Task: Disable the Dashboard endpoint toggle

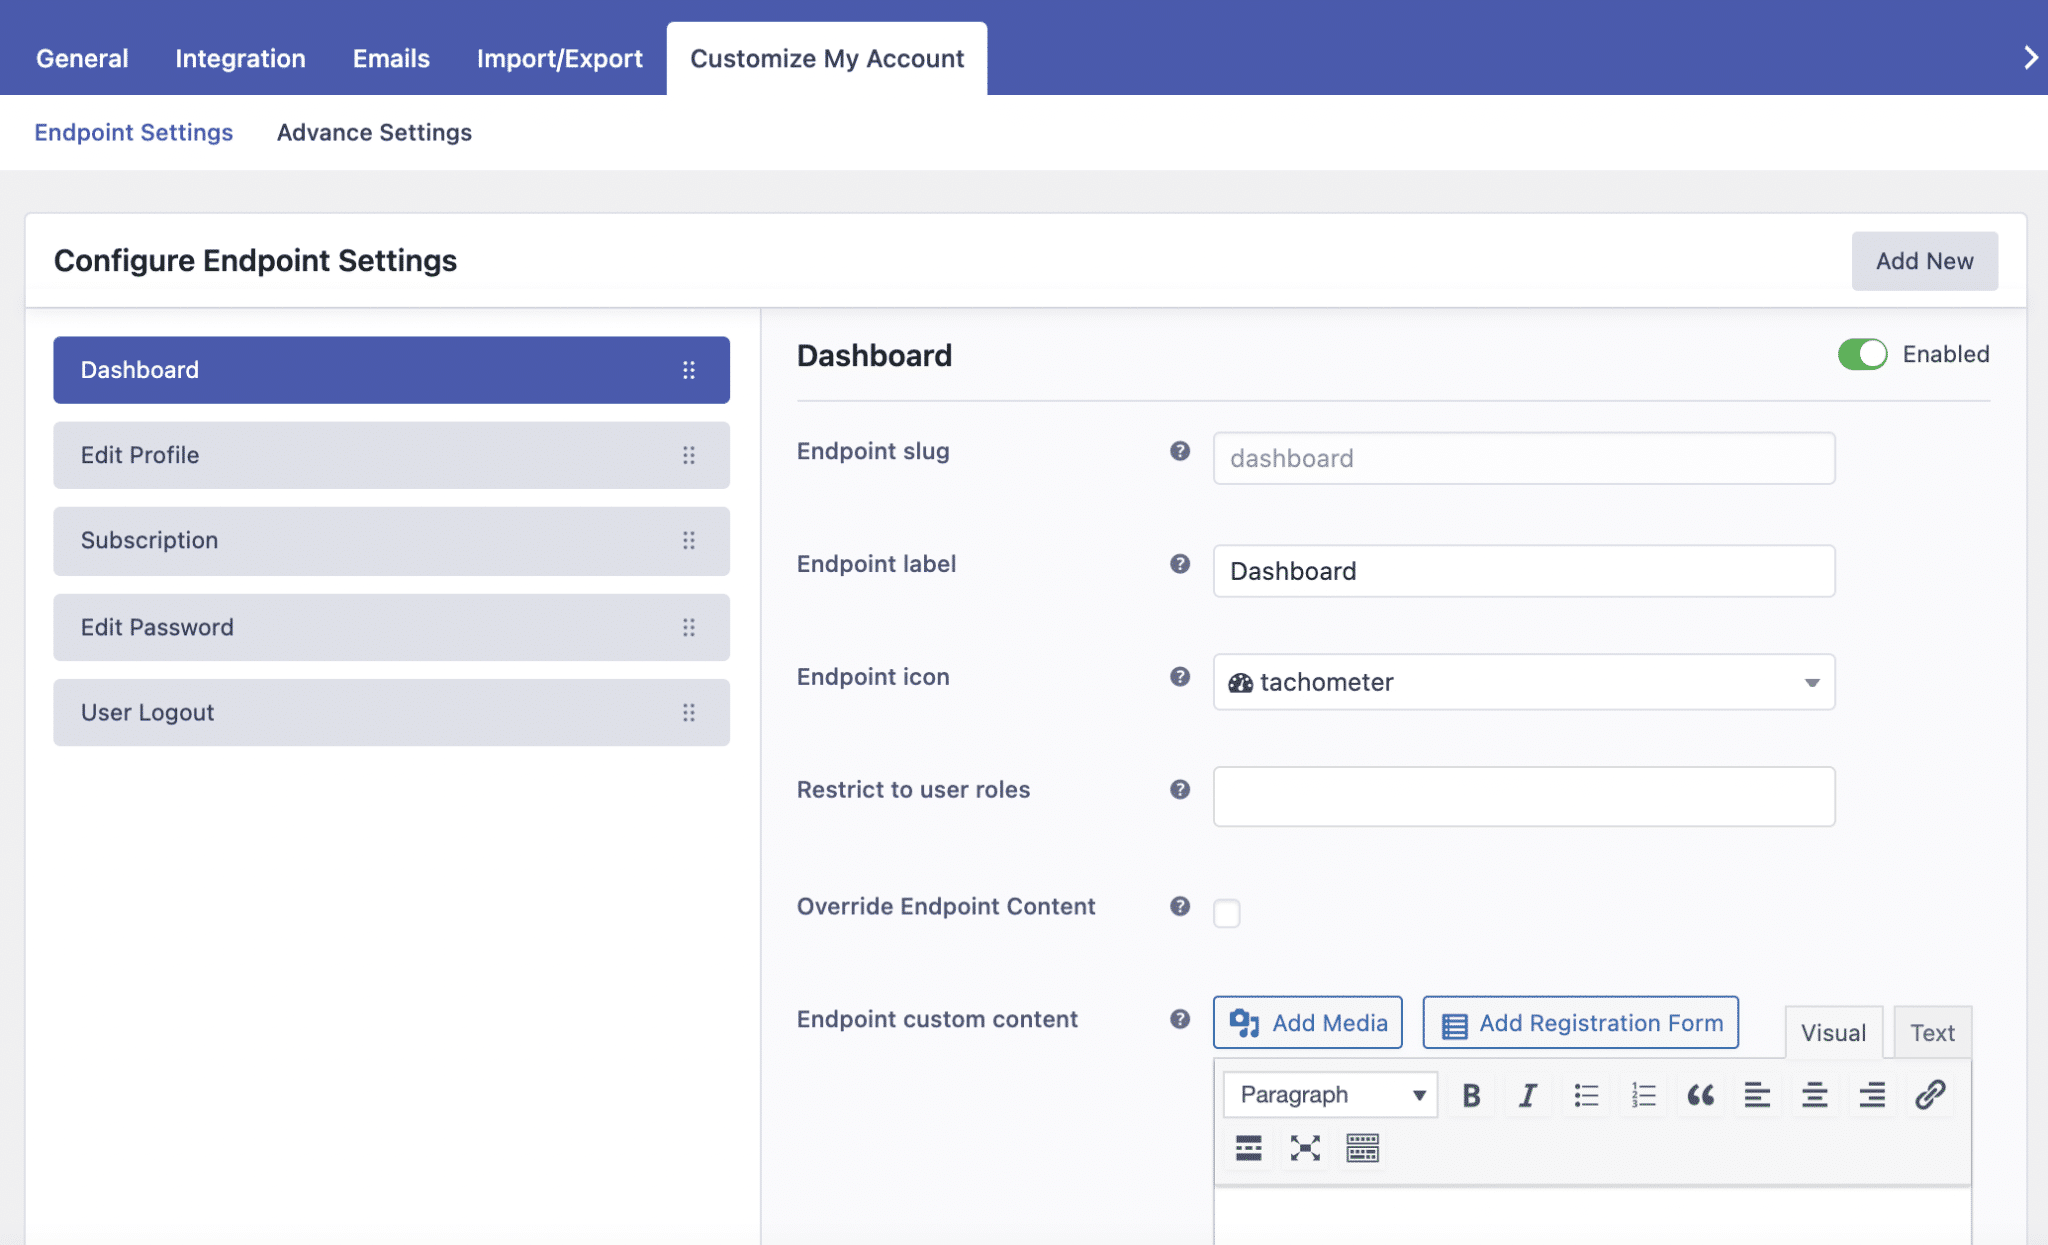Action: 1862,354
